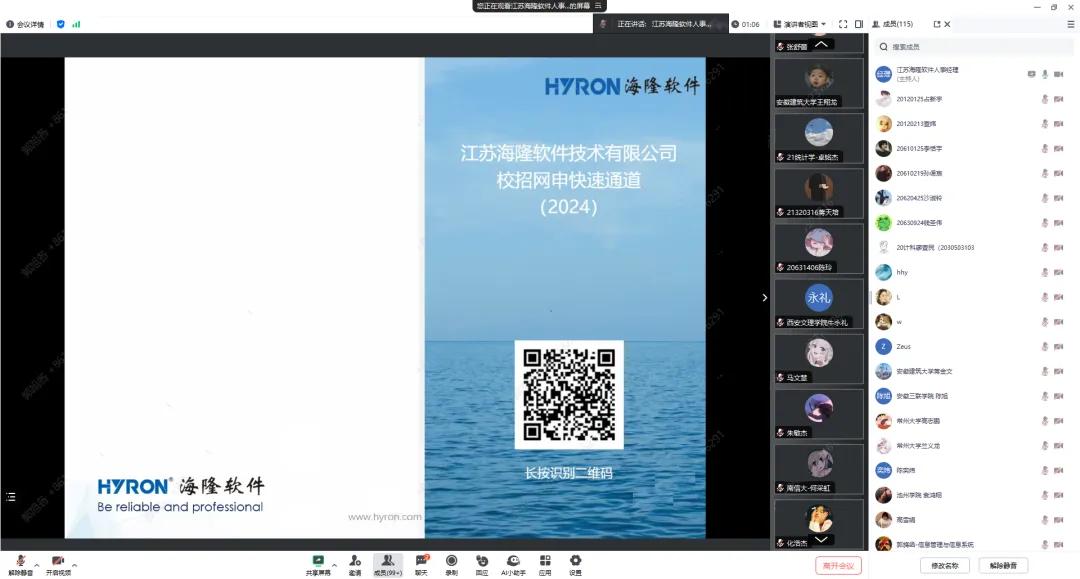Open the 设置 settings gear
This screenshot has height=579, width=1080.
tap(575, 565)
